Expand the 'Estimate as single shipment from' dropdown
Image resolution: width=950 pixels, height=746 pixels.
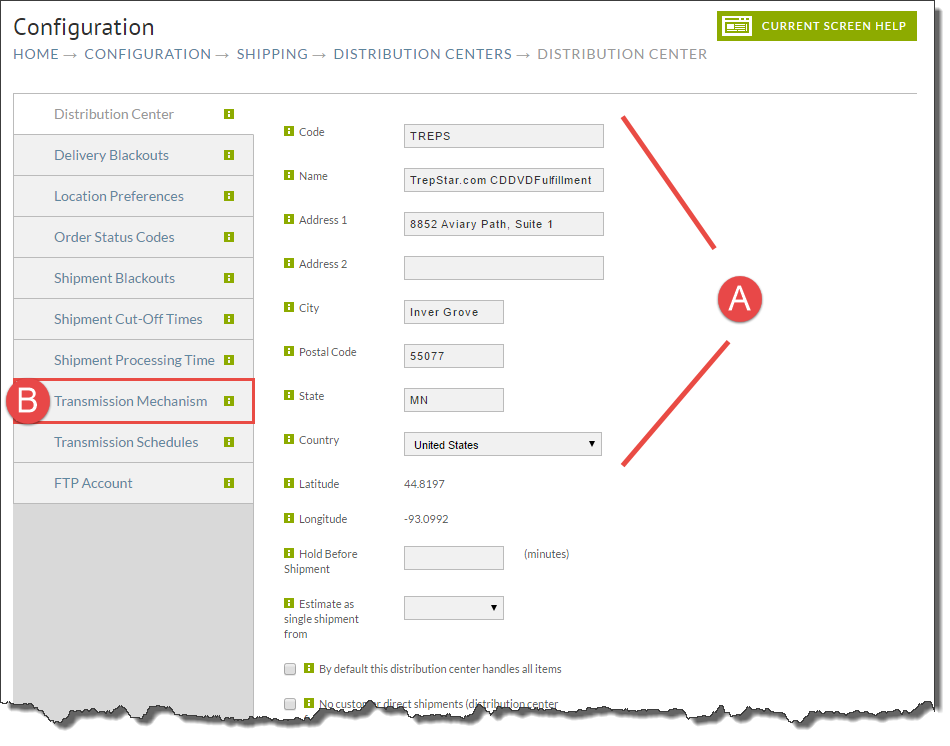454,608
